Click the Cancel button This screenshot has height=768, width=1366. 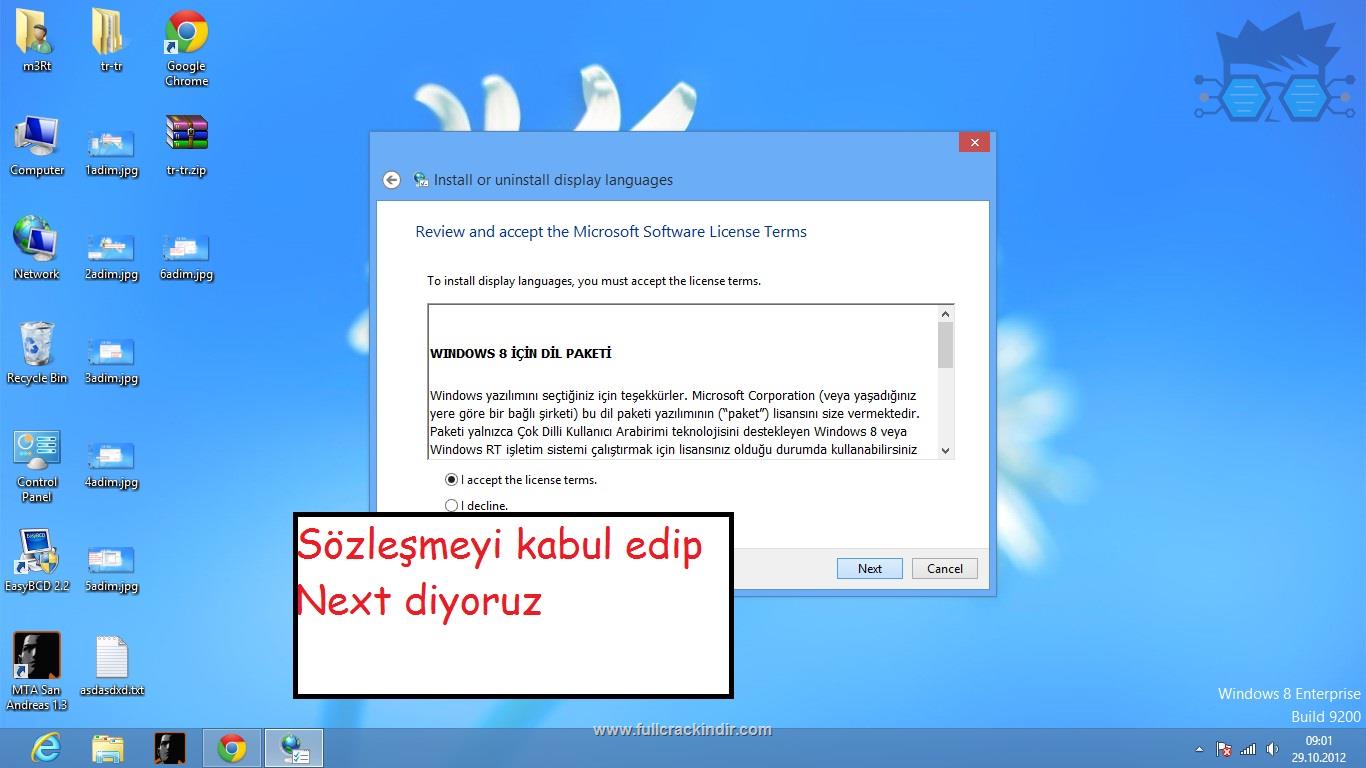(945, 568)
